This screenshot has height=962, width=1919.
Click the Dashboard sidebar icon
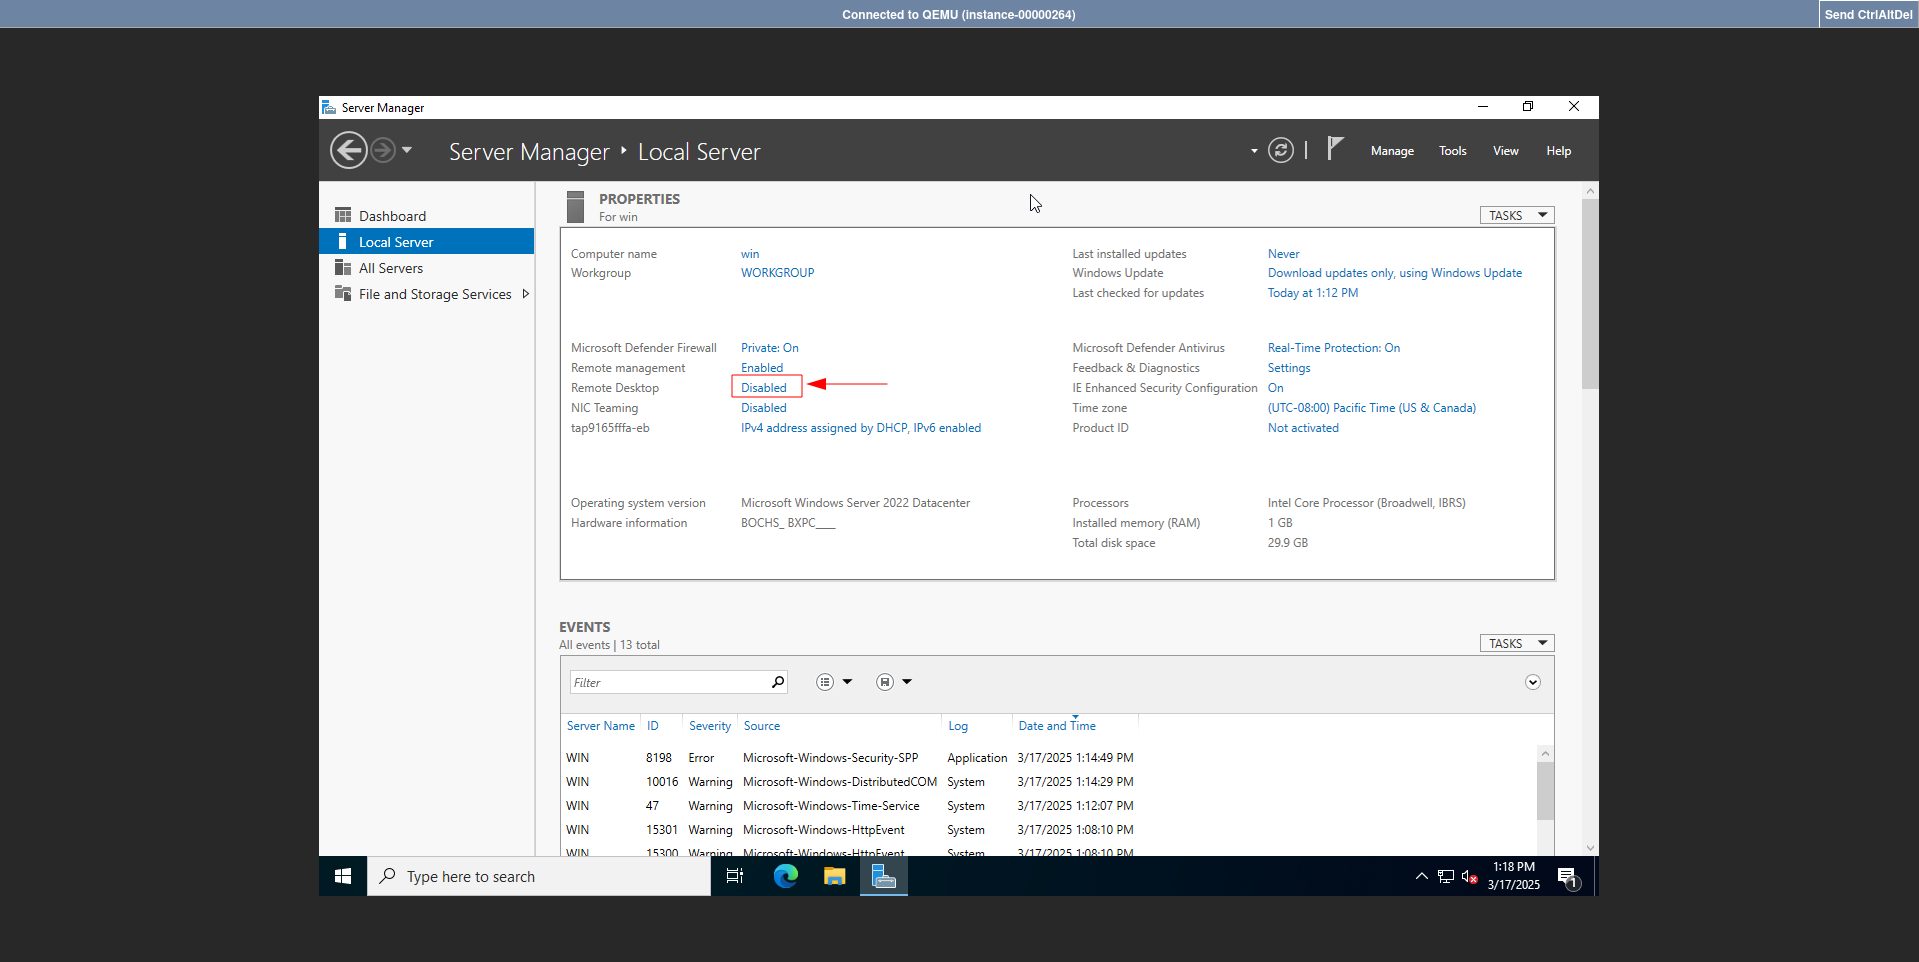343,215
